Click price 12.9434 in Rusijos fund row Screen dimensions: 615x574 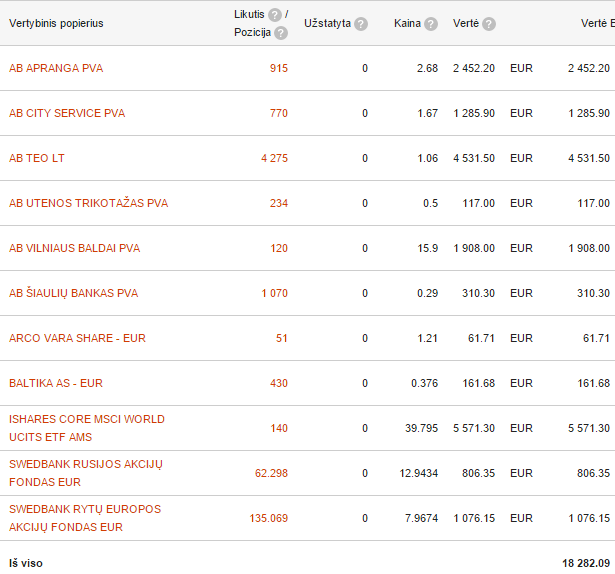tap(419, 473)
